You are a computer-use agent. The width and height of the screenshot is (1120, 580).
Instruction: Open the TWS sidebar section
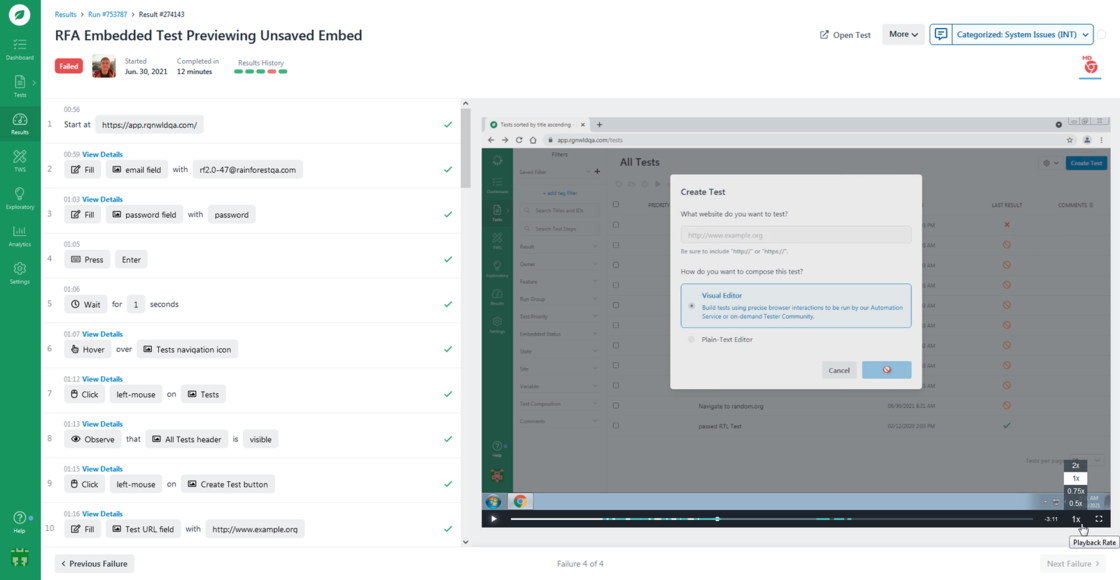20,160
